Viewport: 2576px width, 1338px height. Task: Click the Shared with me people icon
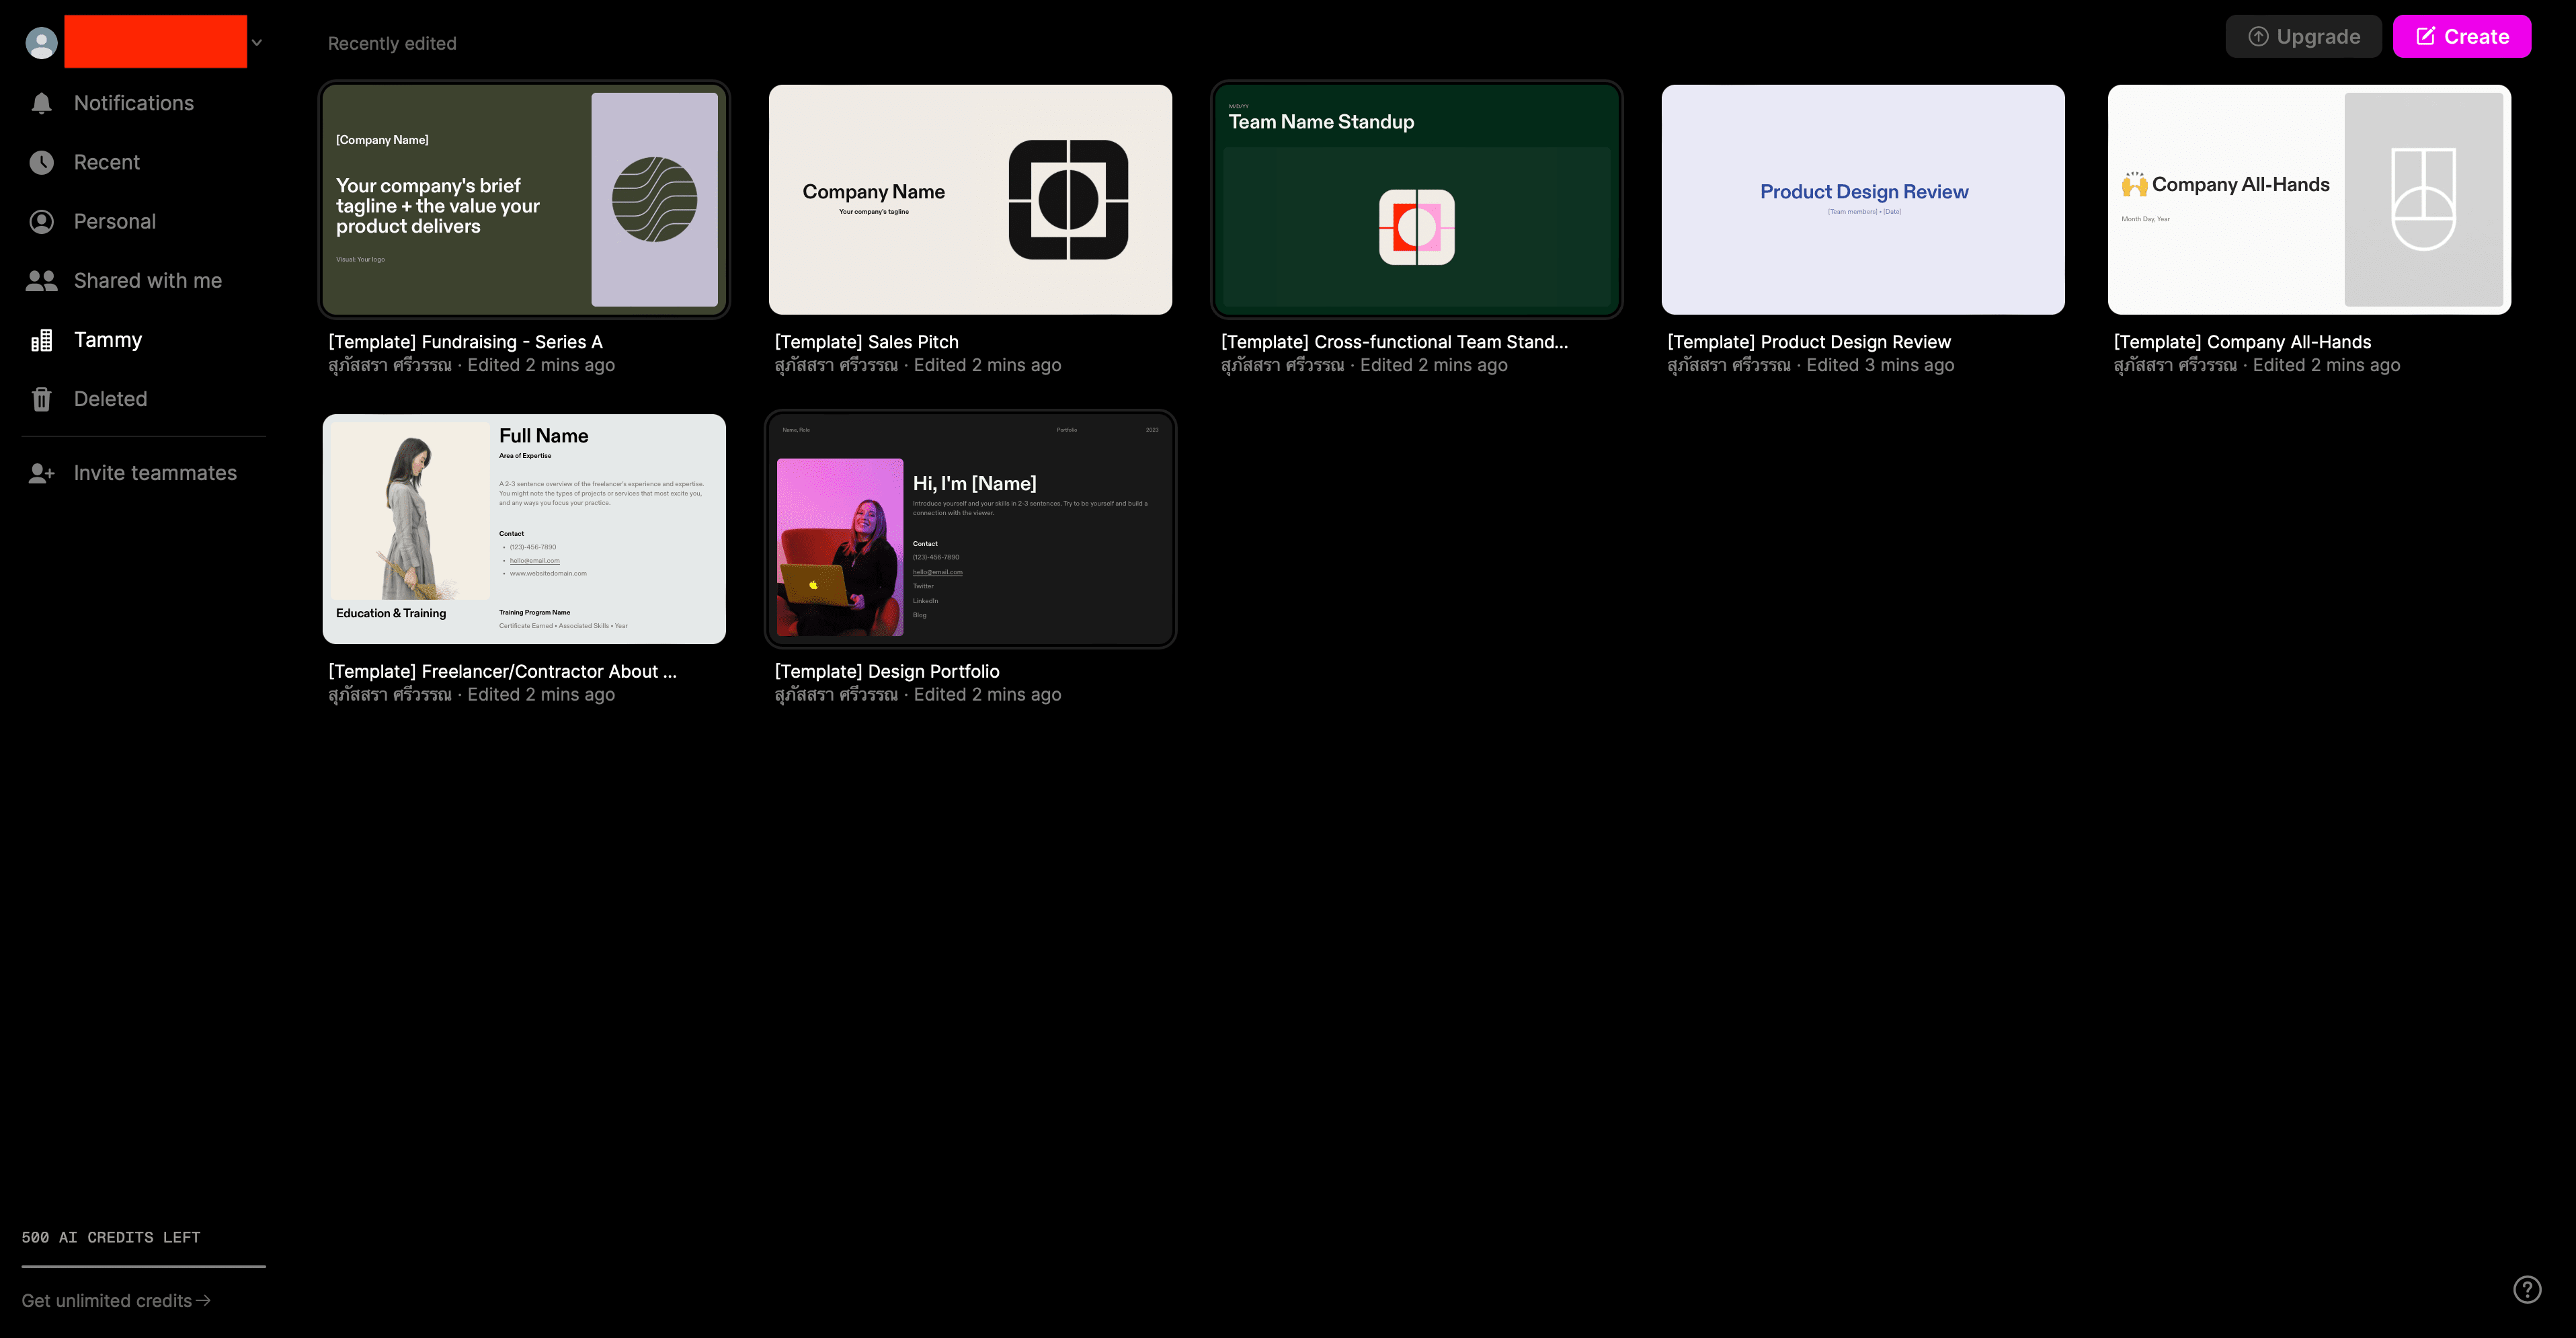tap(41, 281)
